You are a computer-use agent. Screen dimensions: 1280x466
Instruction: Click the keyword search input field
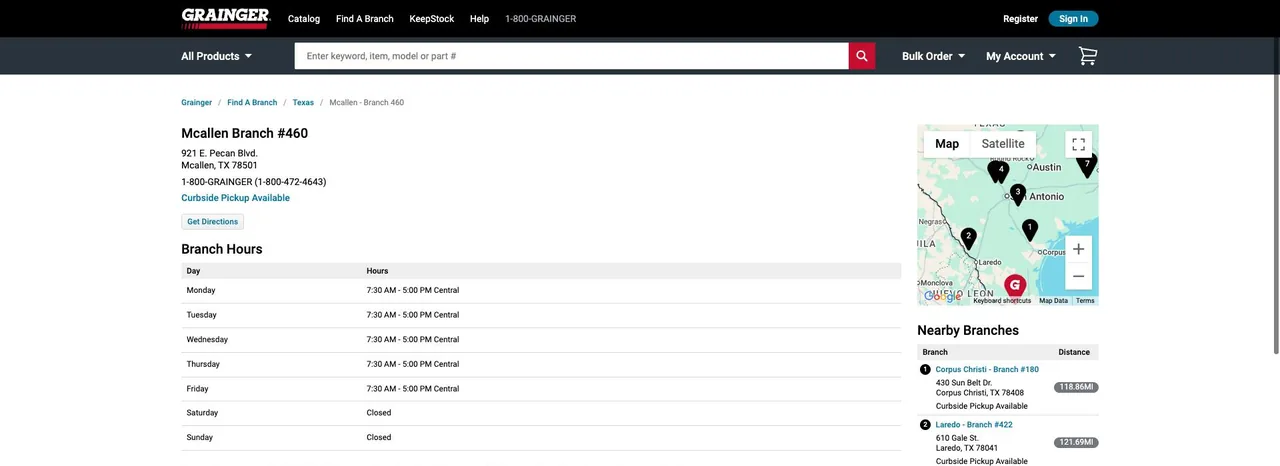tap(572, 56)
